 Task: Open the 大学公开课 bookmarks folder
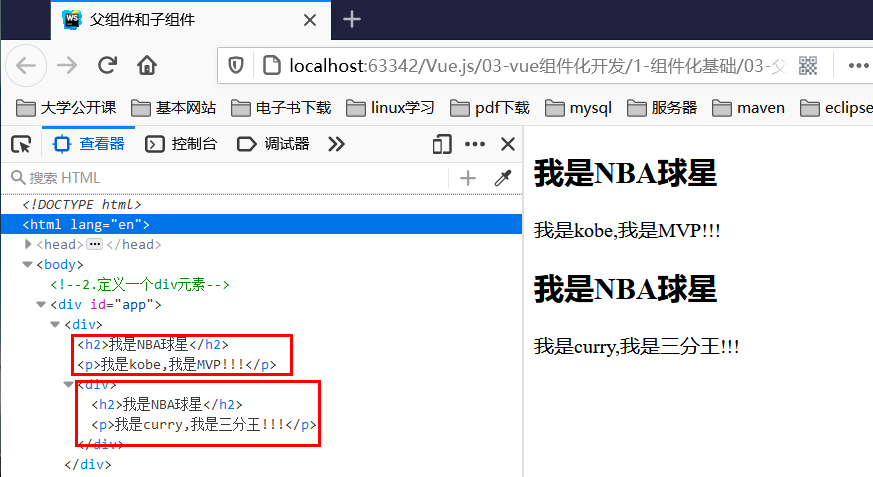tap(66, 107)
